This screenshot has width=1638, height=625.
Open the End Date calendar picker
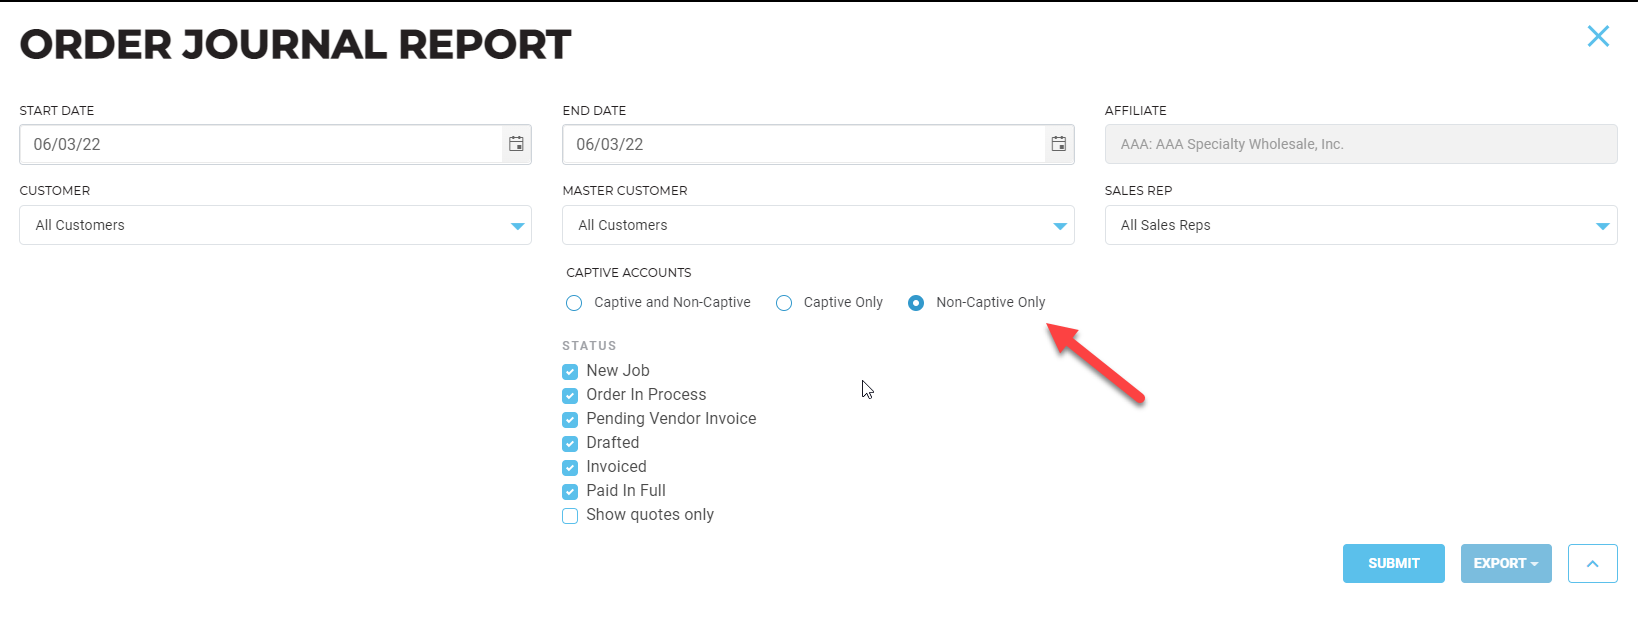coord(1058,144)
